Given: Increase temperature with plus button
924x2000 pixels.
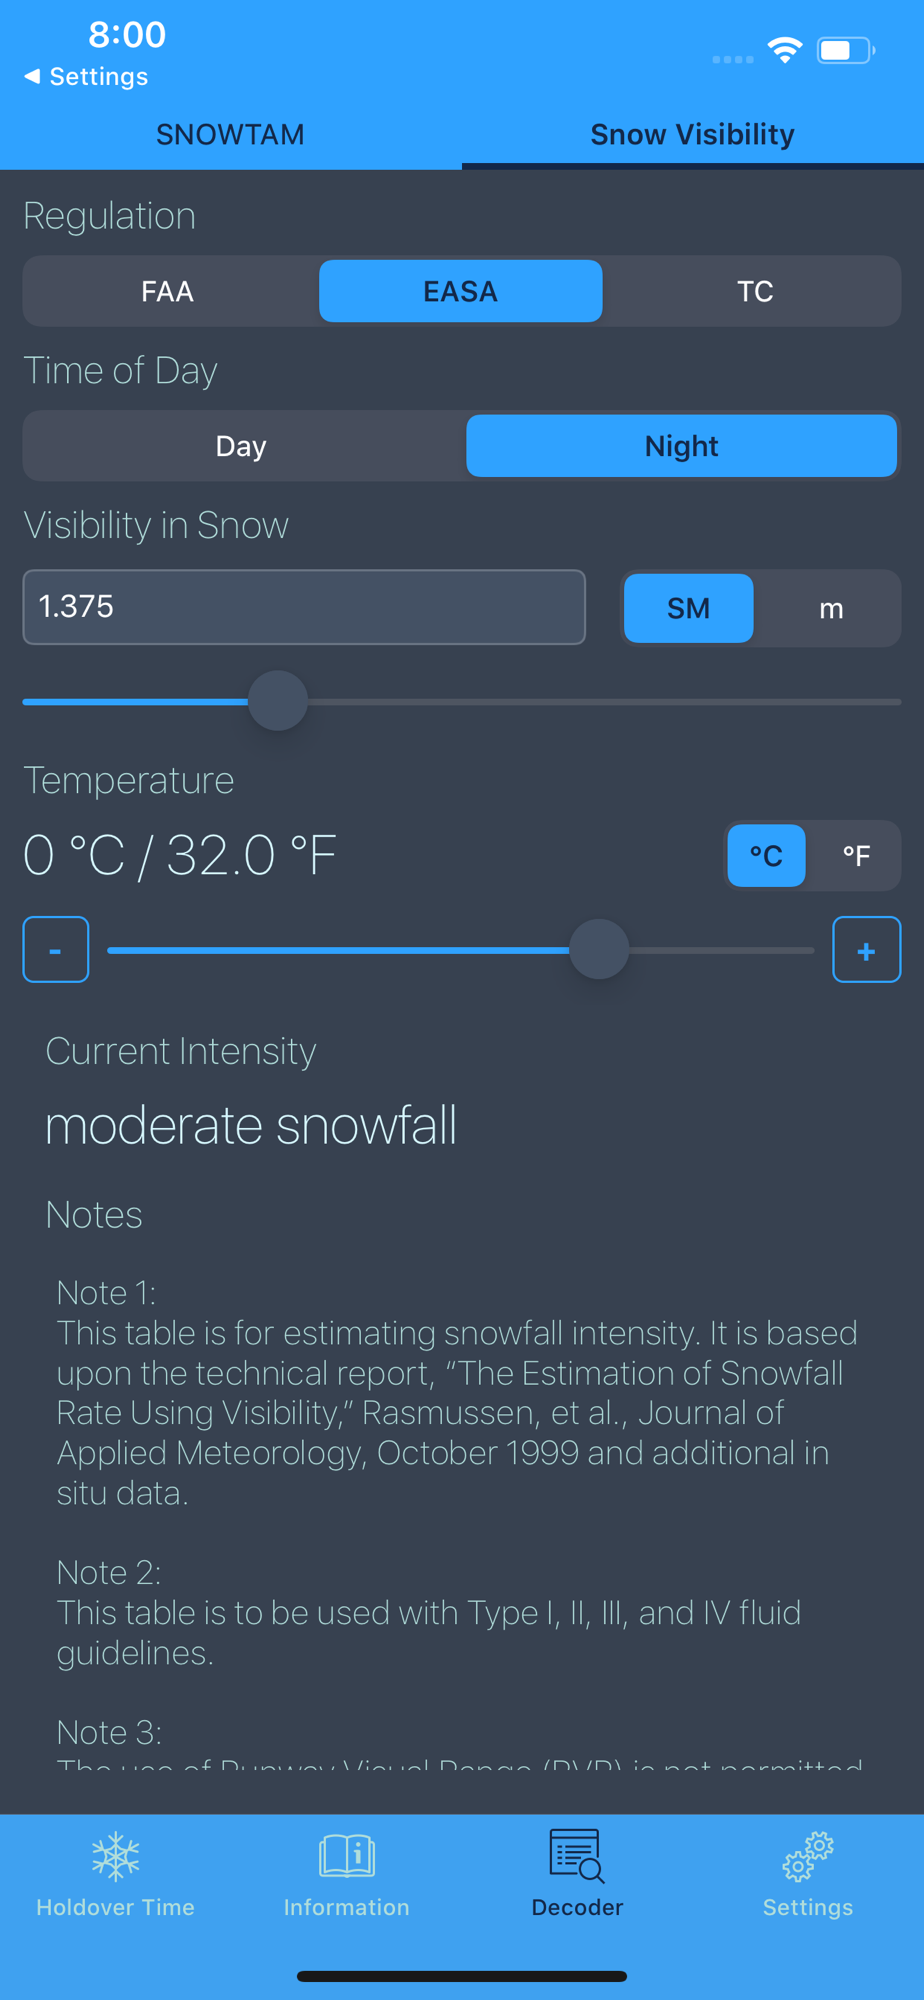Looking at the screenshot, I should coord(867,949).
